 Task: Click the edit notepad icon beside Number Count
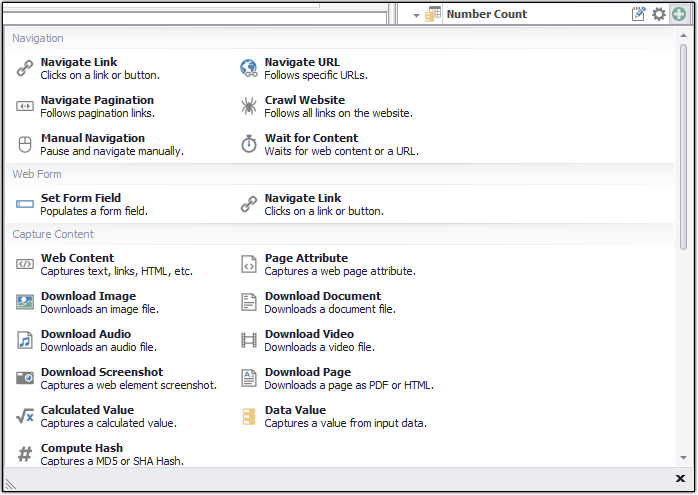tap(639, 14)
